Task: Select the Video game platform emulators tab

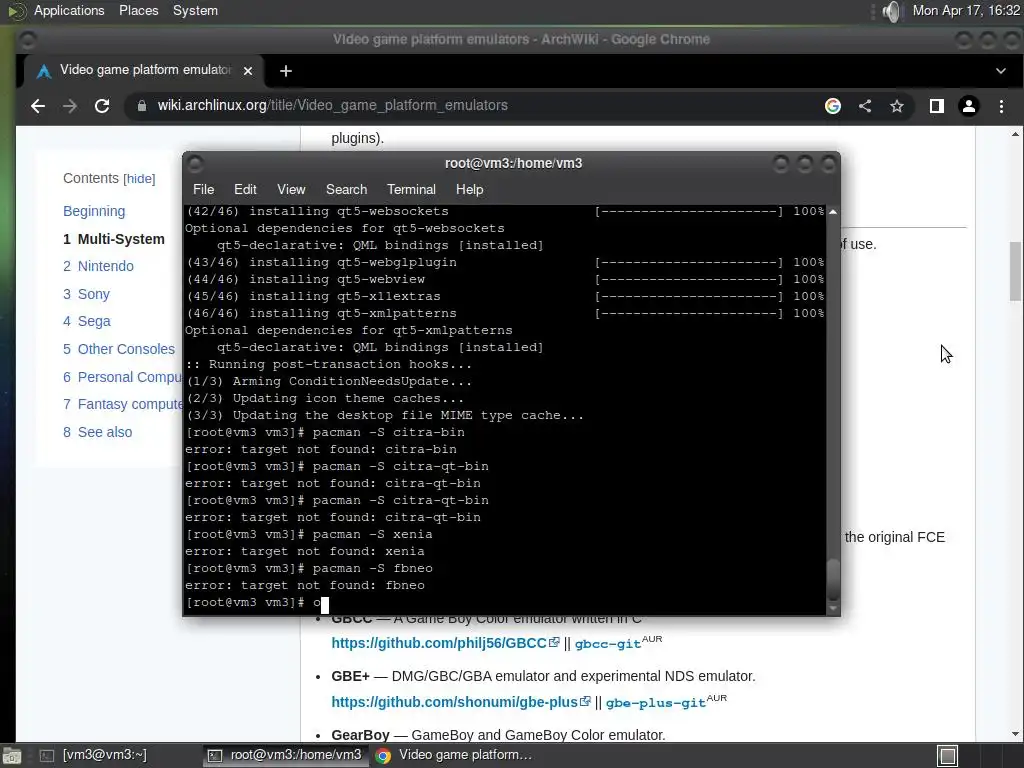Action: click(x=145, y=71)
